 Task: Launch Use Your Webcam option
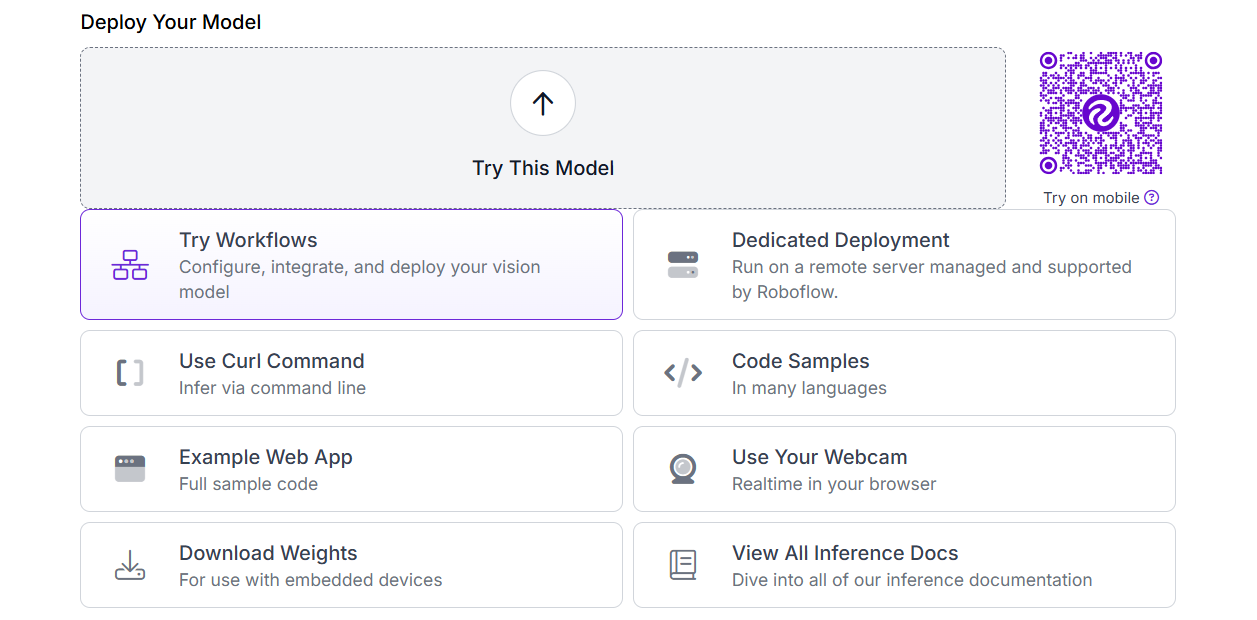point(819,457)
